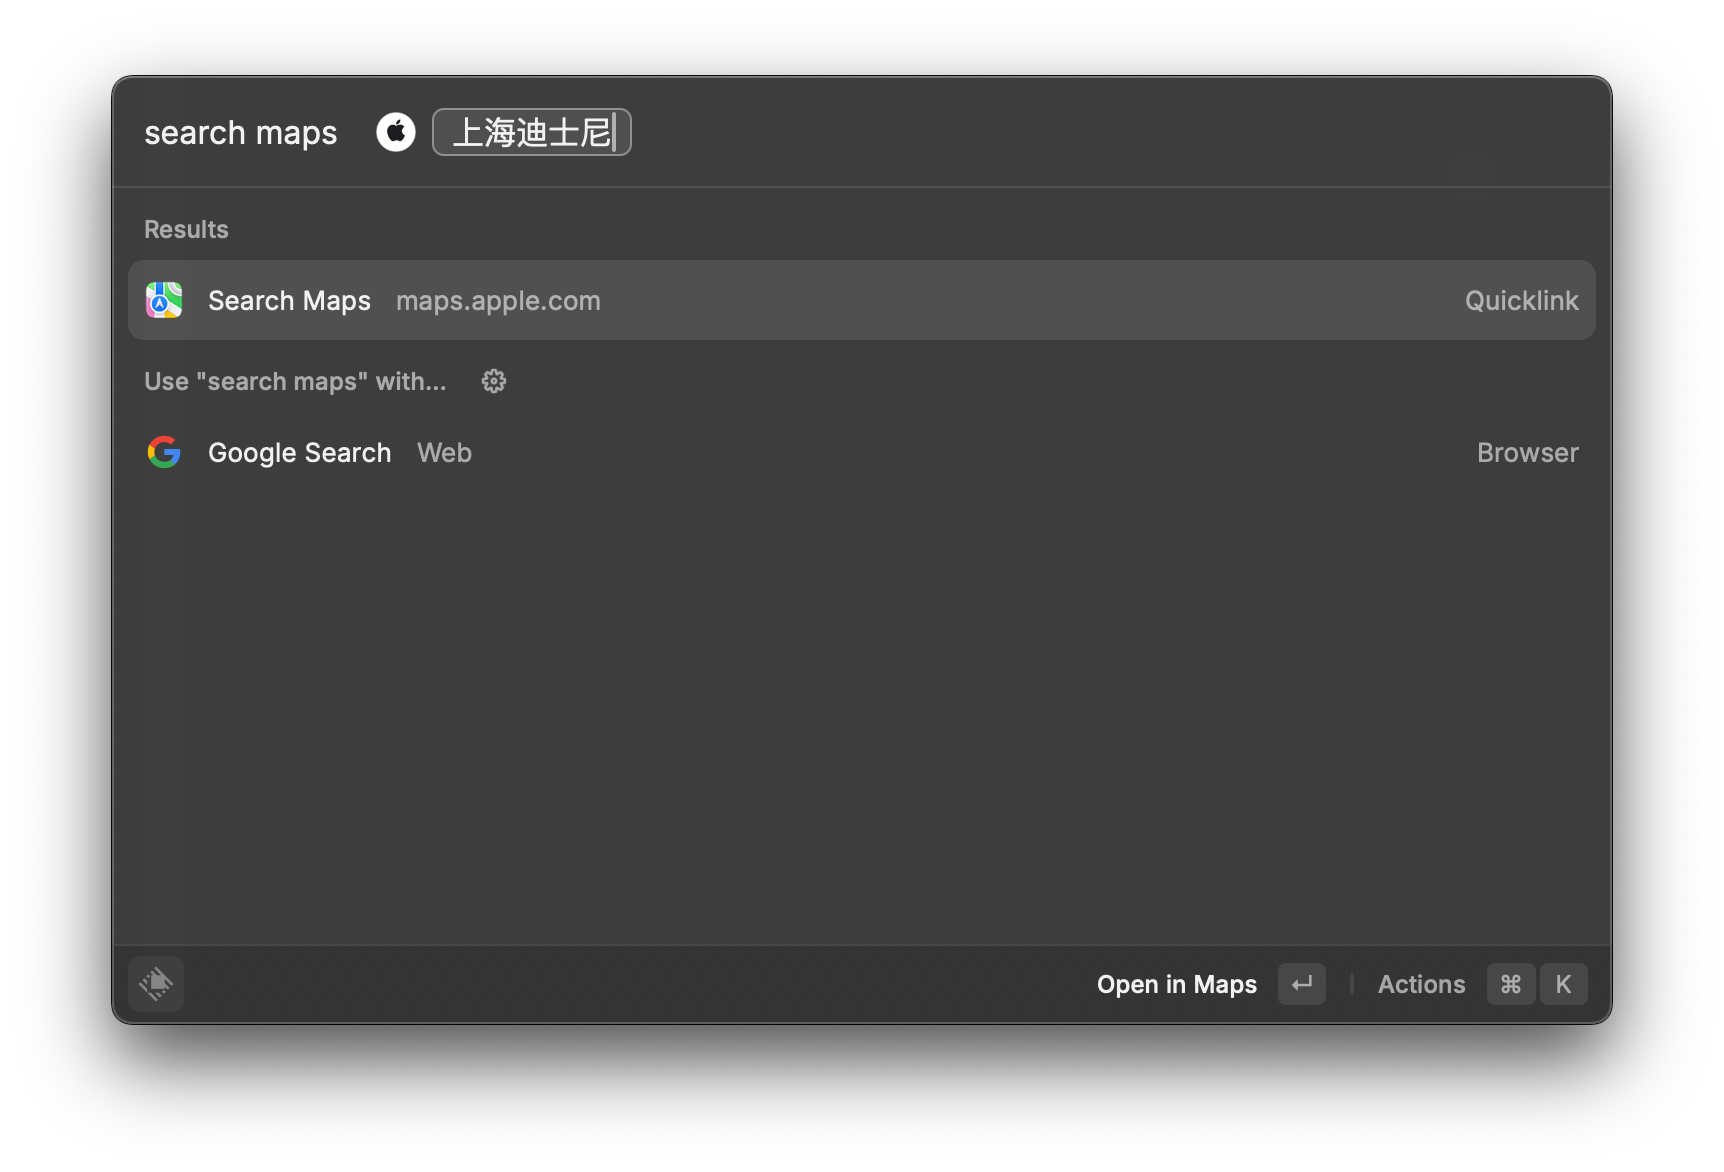1724x1172 pixels.
Task: Click the Results section header
Action: (186, 229)
